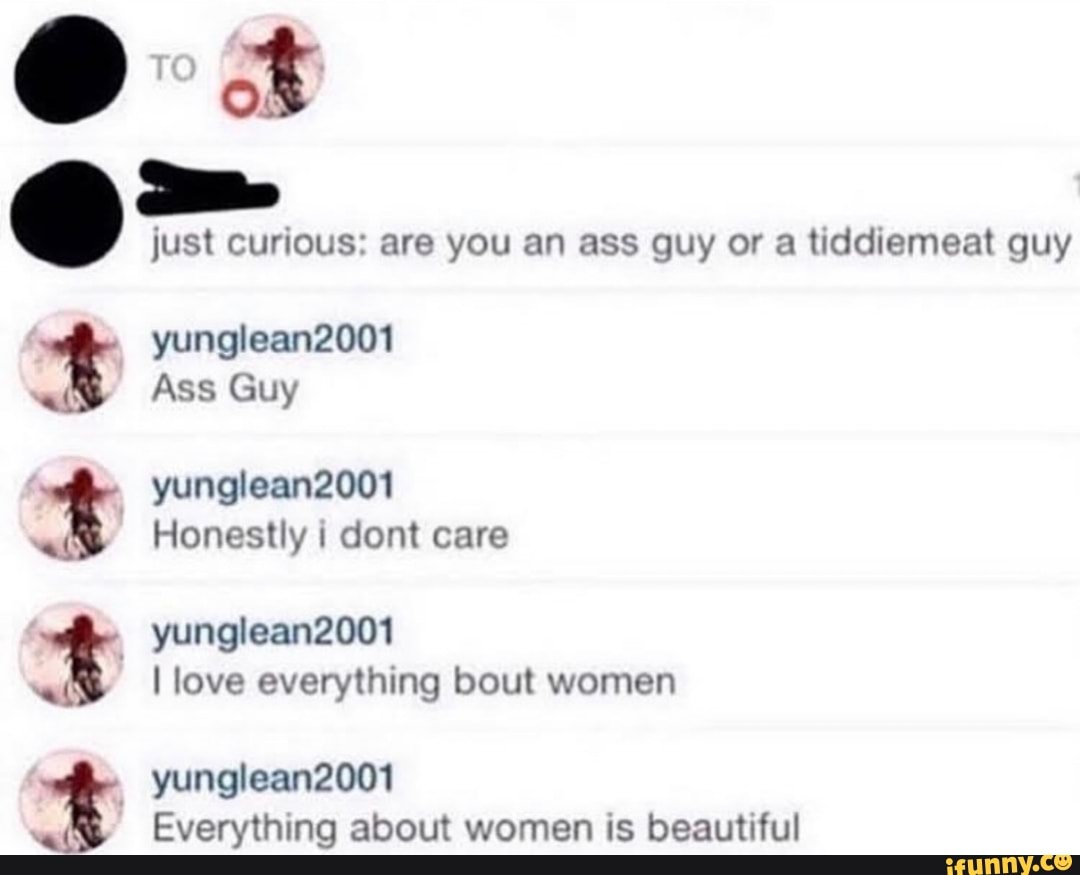1080x875 pixels.
Task: Open avatar beside the 'Ass Guy' reply
Action: click(x=72, y=363)
